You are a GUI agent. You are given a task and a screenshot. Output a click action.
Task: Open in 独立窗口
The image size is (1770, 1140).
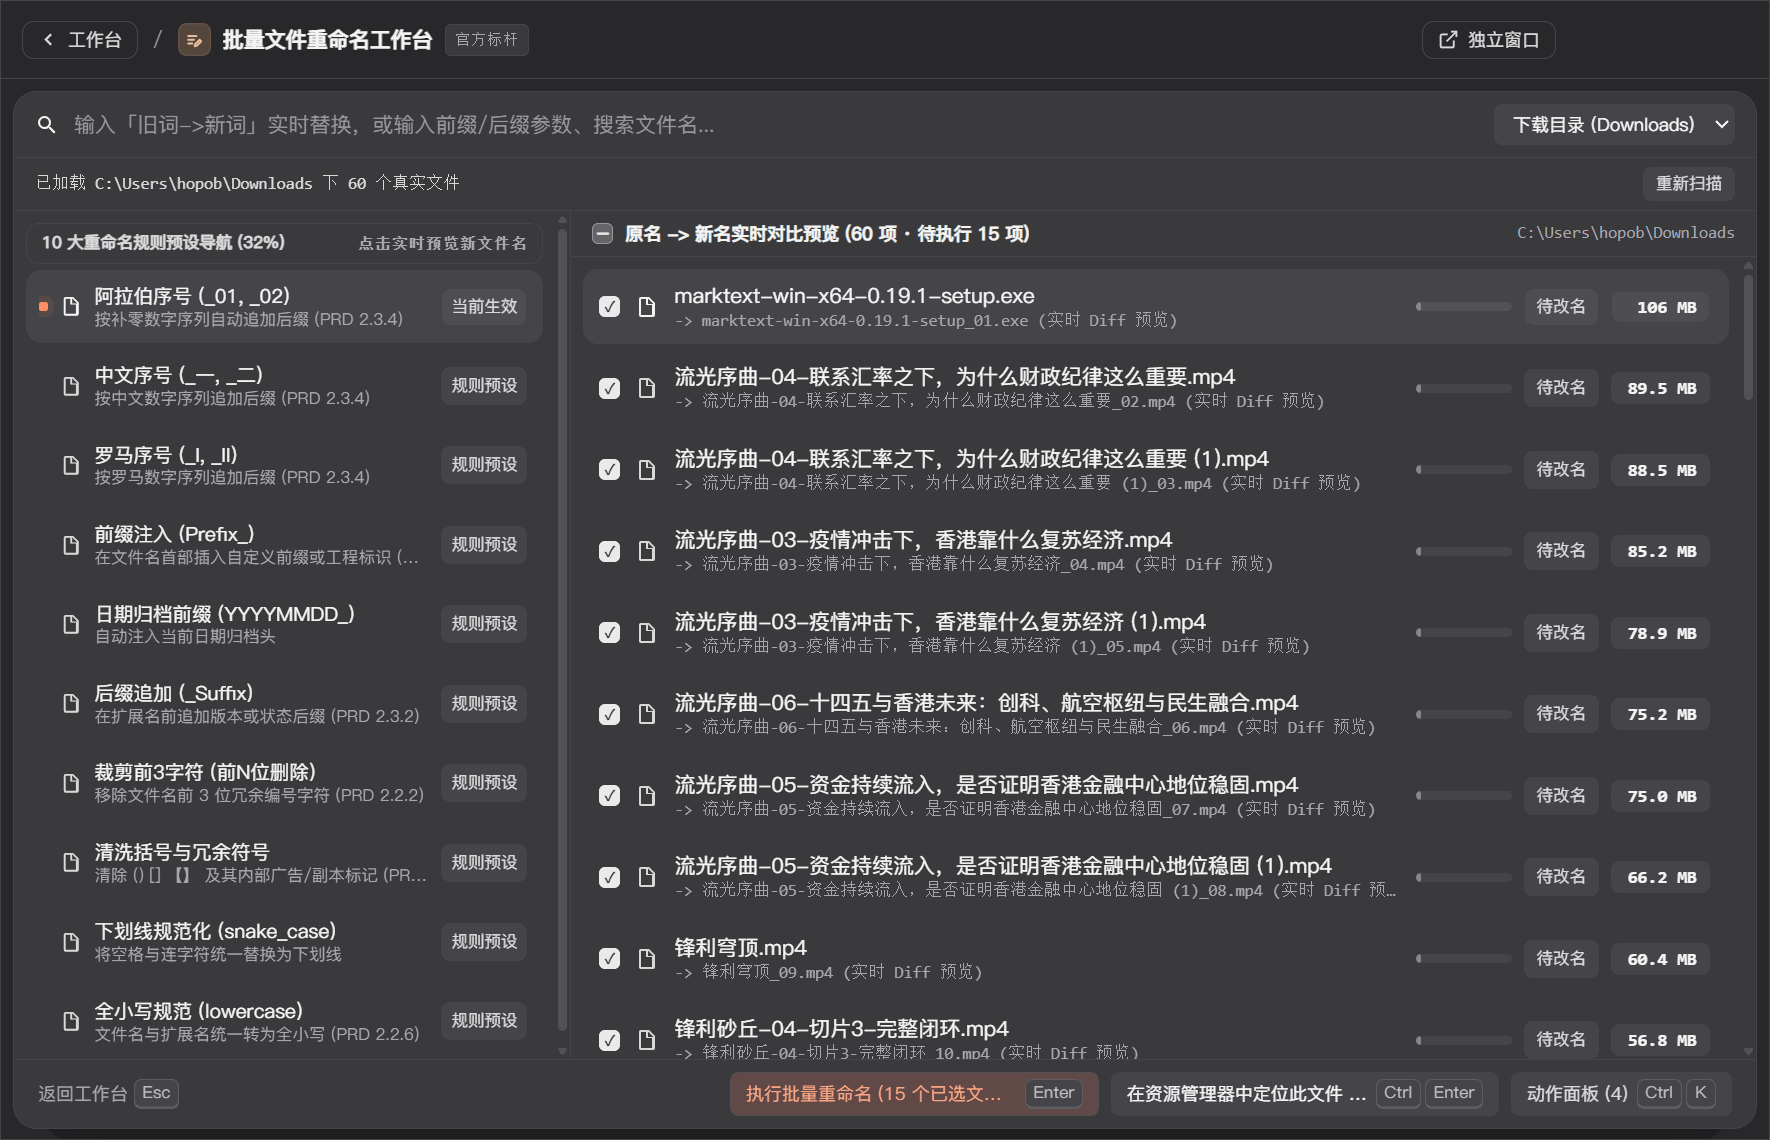pos(1488,40)
